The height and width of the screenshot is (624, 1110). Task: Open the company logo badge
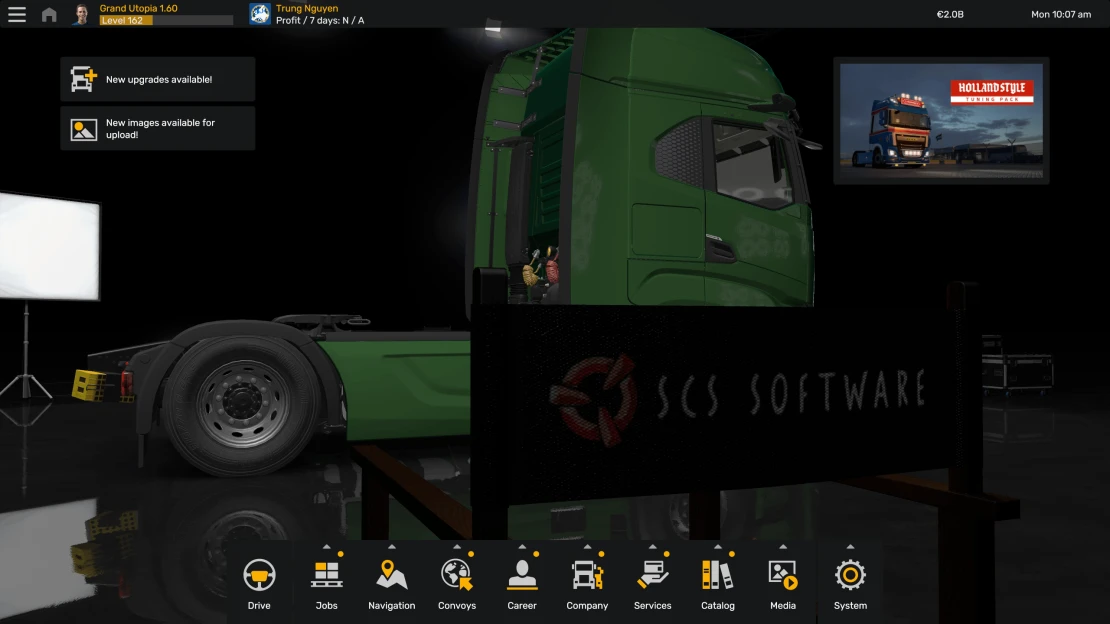[260, 14]
